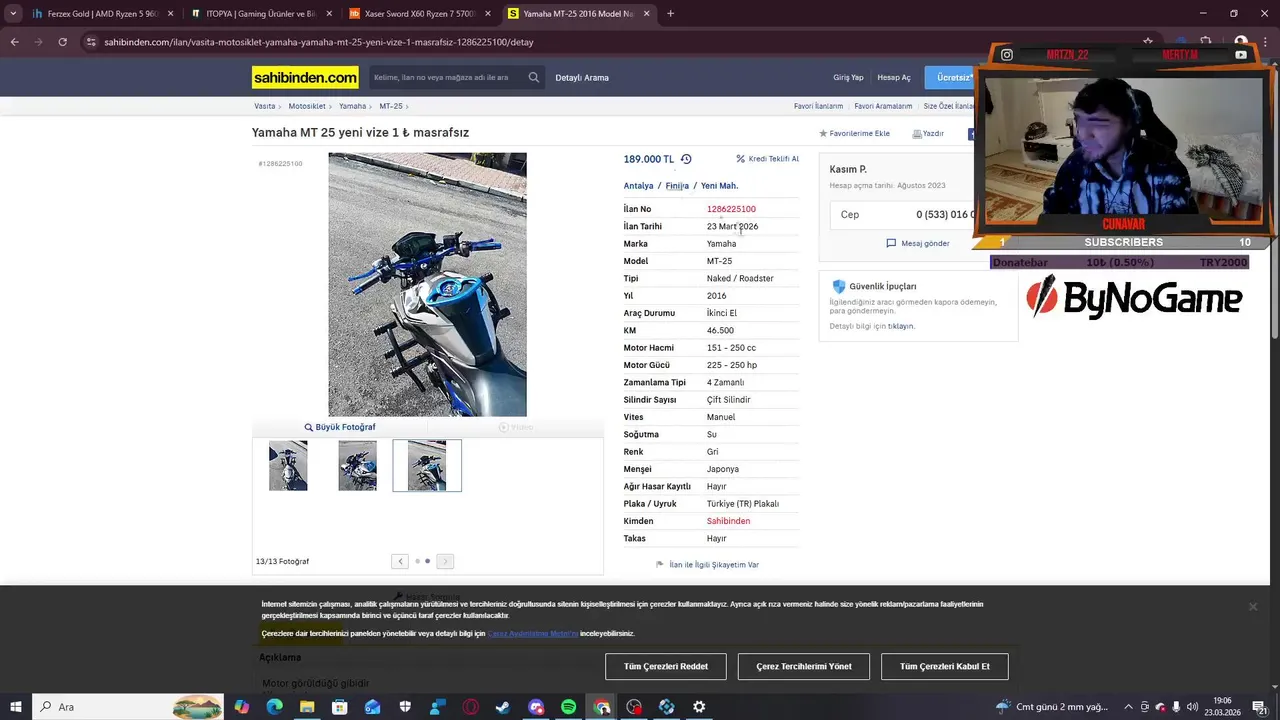Click the Yamaha breadcrumb
The width and height of the screenshot is (1280, 720).
(x=352, y=106)
